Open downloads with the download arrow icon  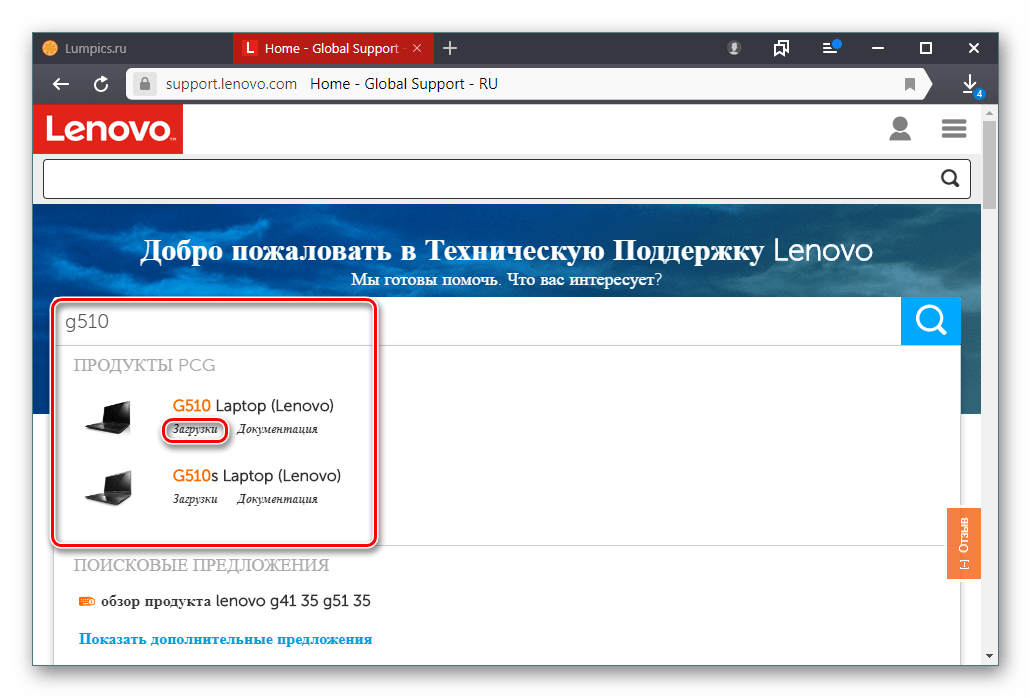pos(971,84)
